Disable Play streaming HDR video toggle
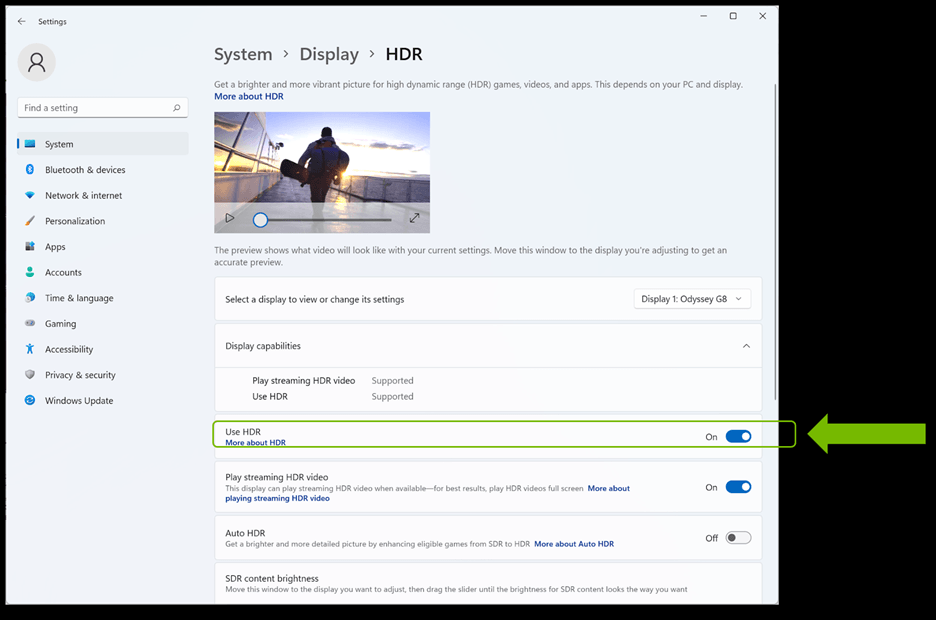 pyautogui.click(x=738, y=487)
